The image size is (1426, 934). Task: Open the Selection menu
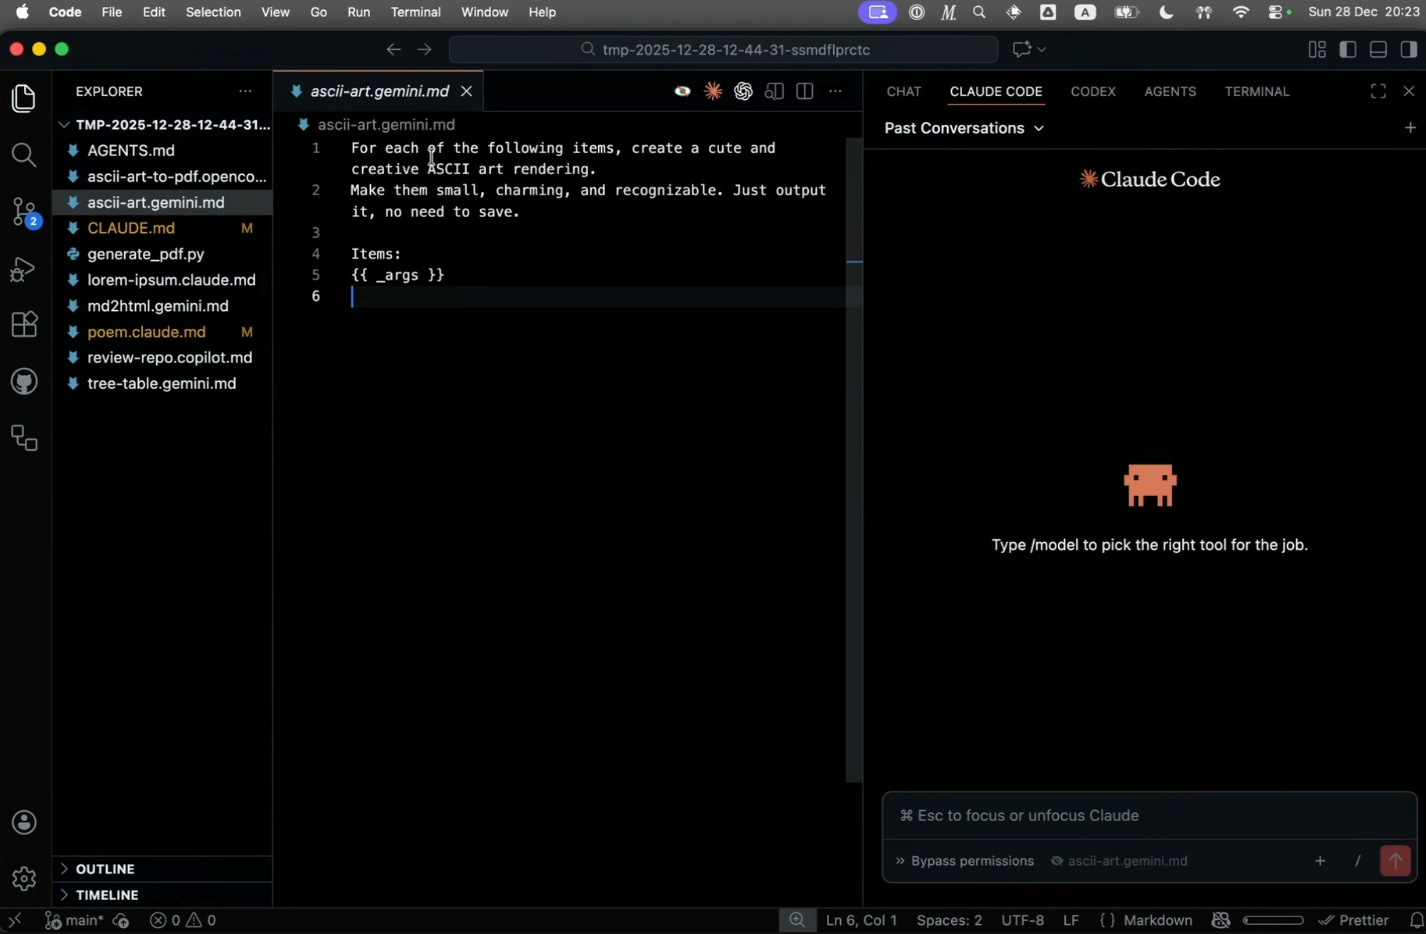pos(213,12)
